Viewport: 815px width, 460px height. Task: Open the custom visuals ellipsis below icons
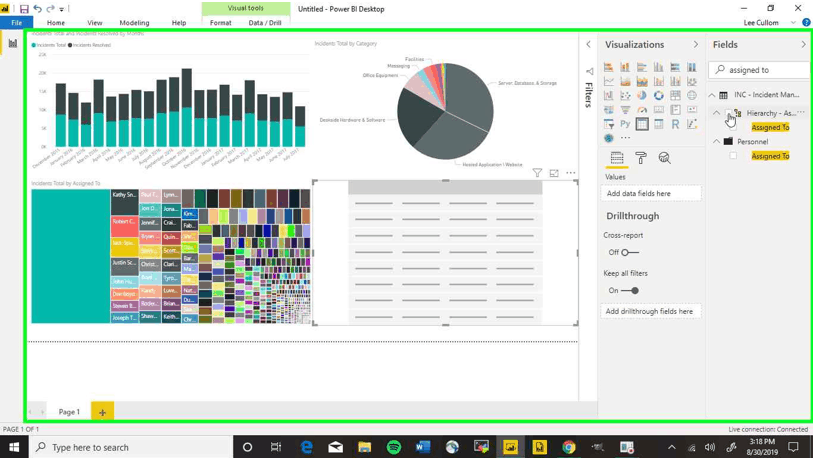click(625, 138)
